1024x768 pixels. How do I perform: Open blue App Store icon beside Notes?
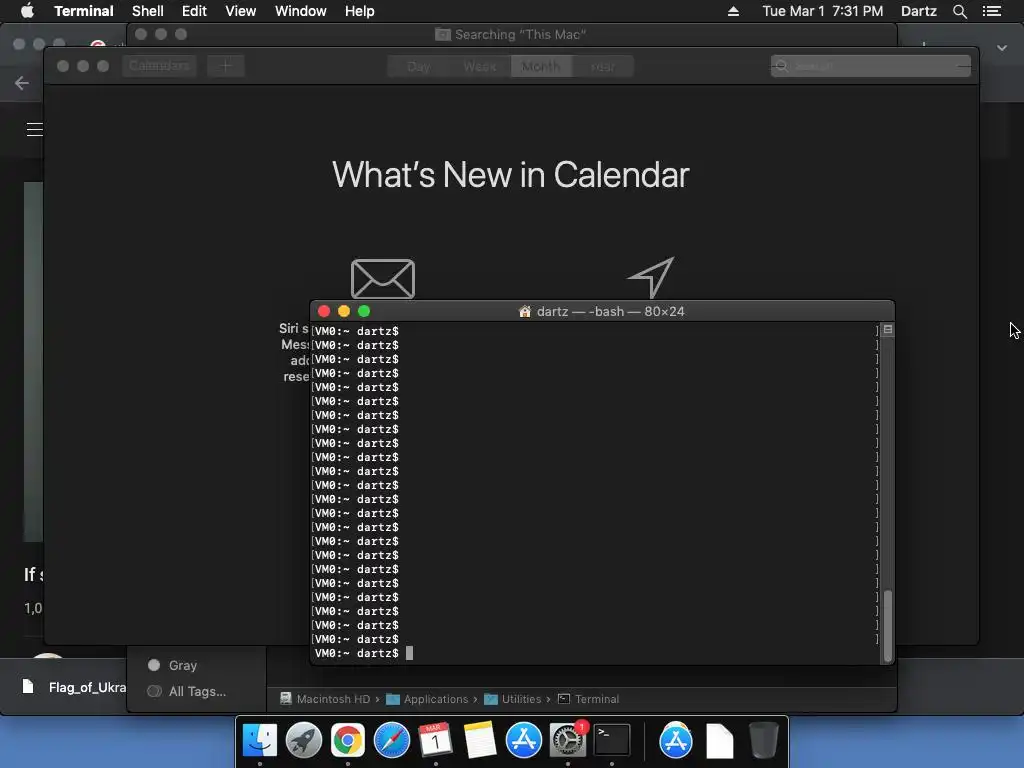[523, 741]
